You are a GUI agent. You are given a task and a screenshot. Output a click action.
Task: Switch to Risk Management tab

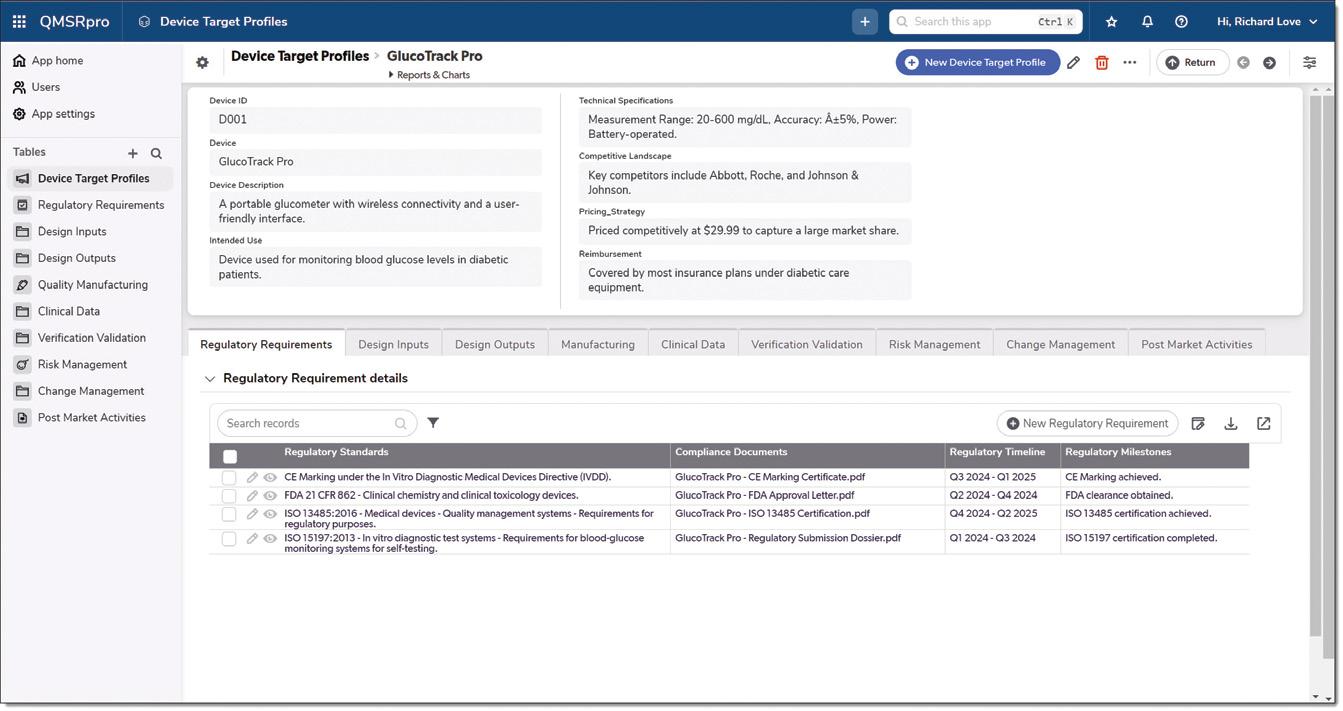[x=934, y=343]
